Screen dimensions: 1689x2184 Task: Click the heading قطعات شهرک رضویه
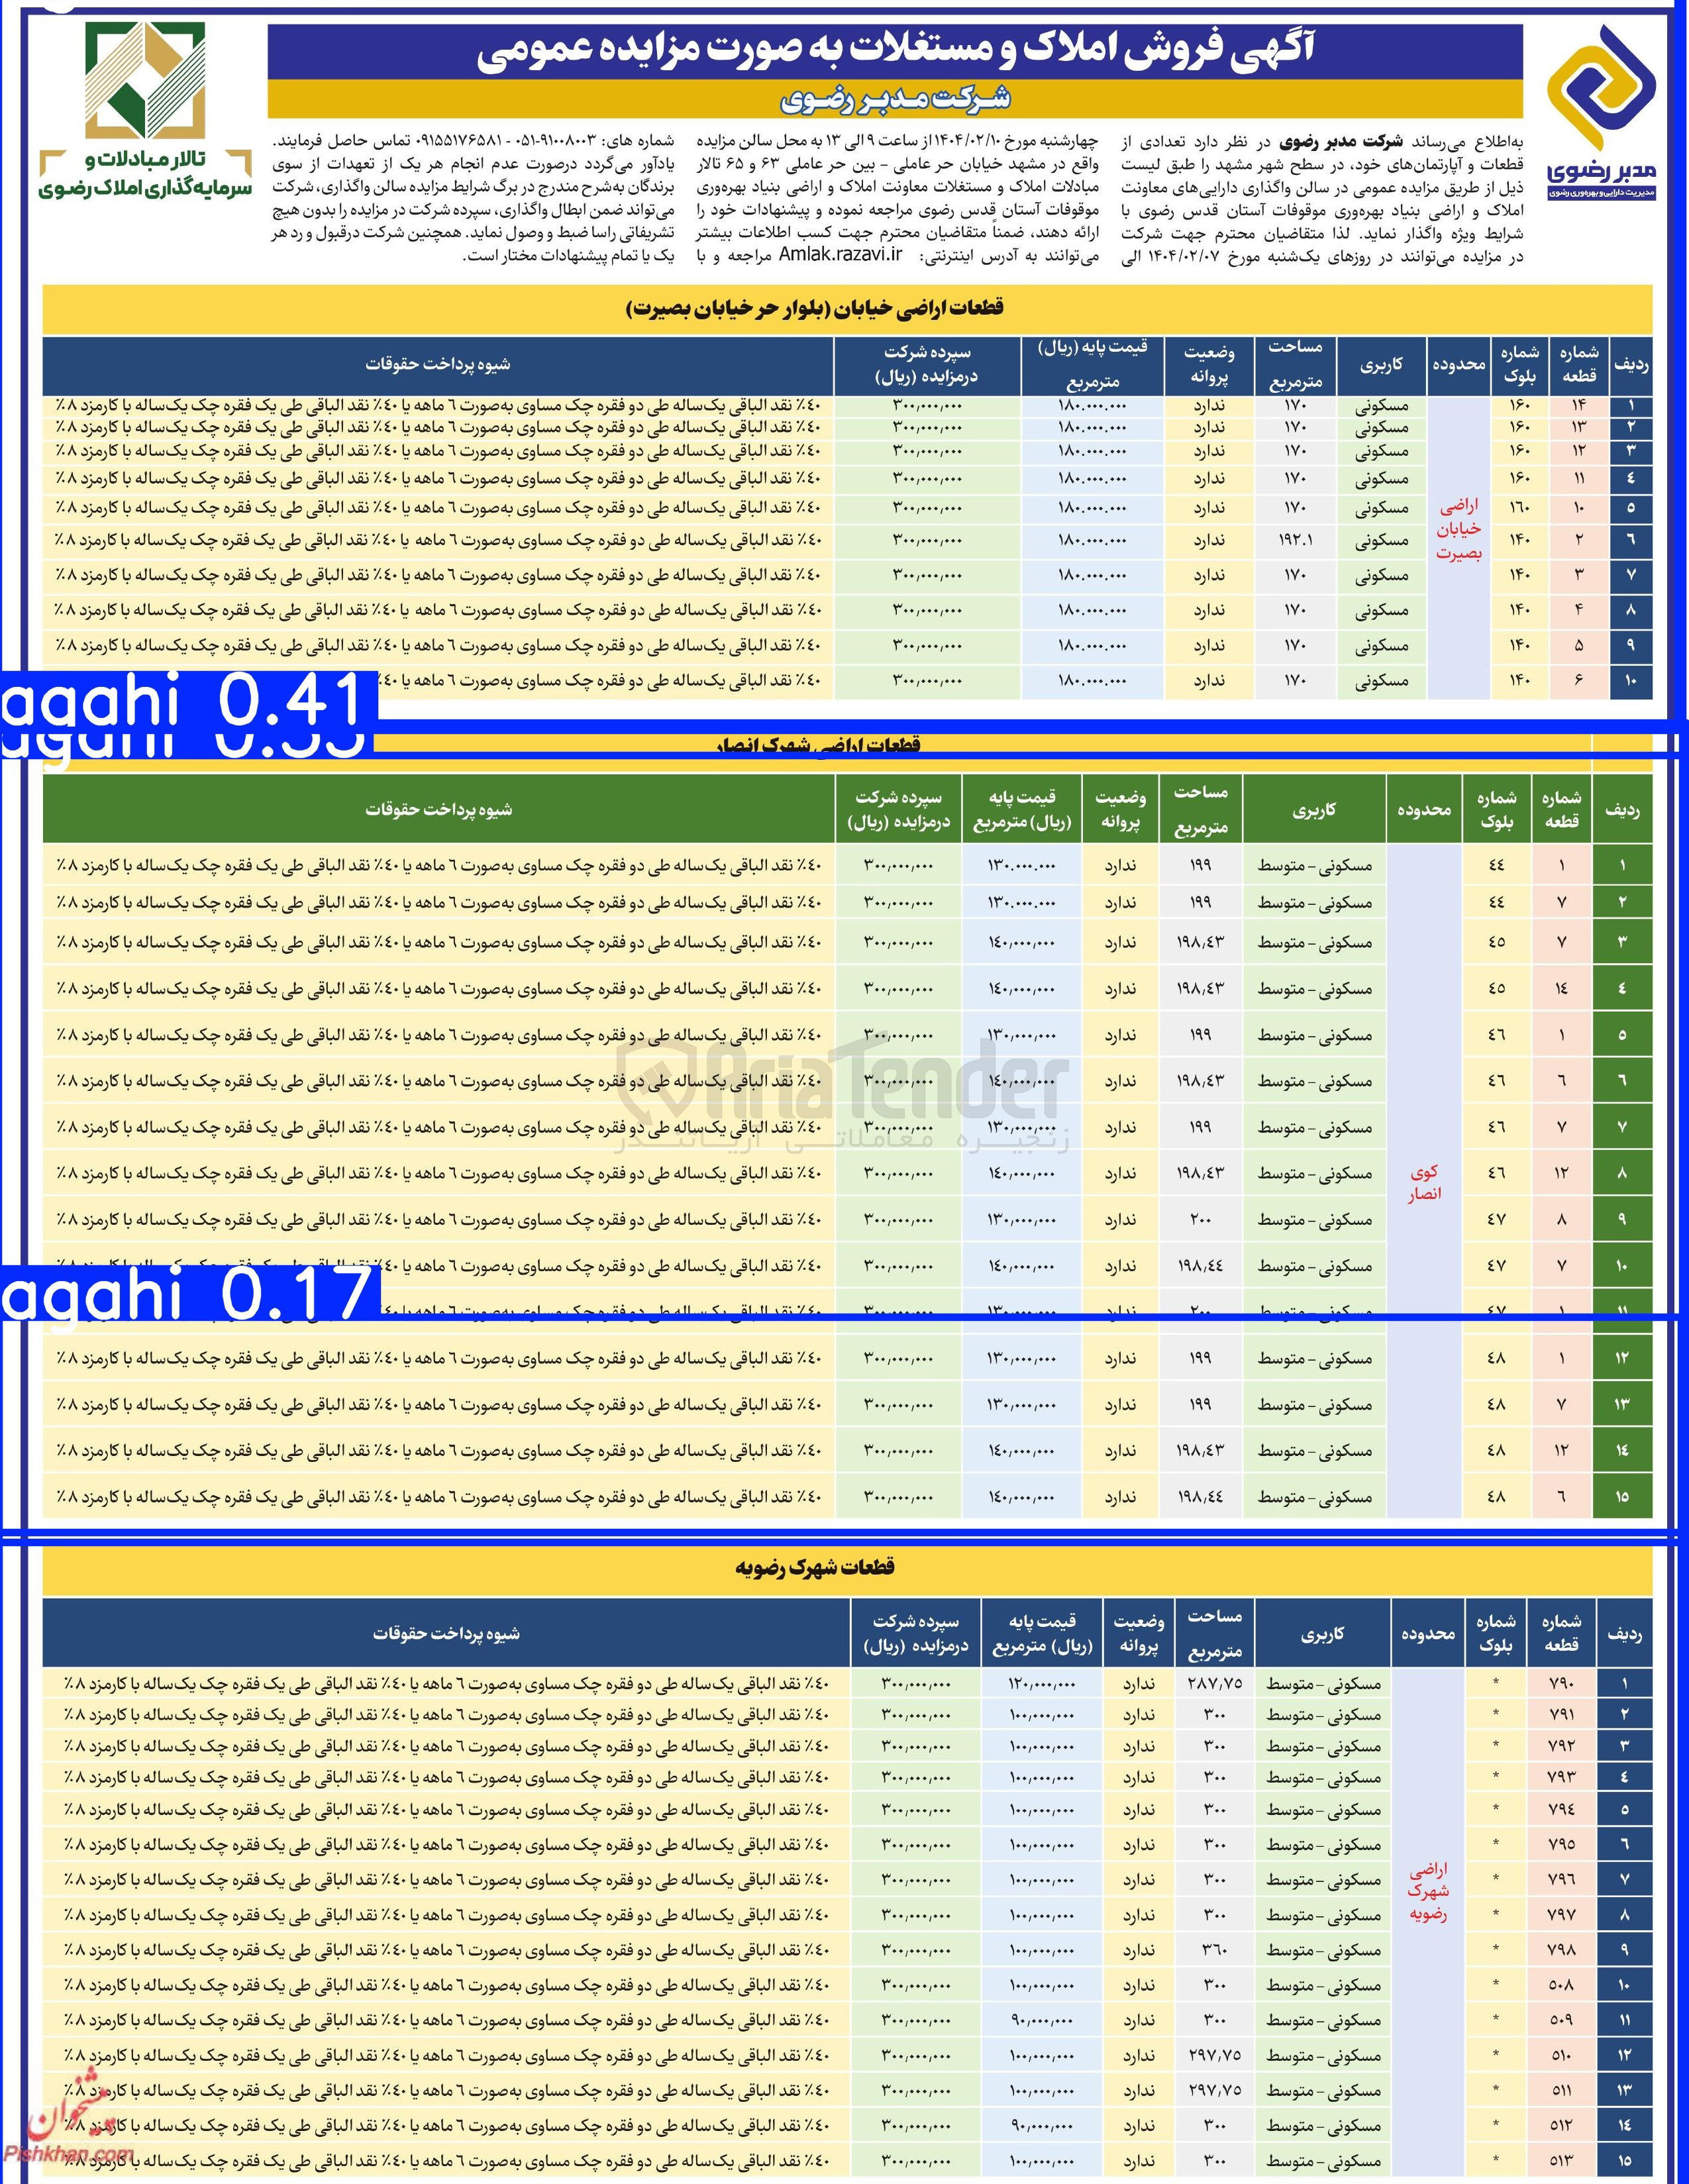[815, 1567]
